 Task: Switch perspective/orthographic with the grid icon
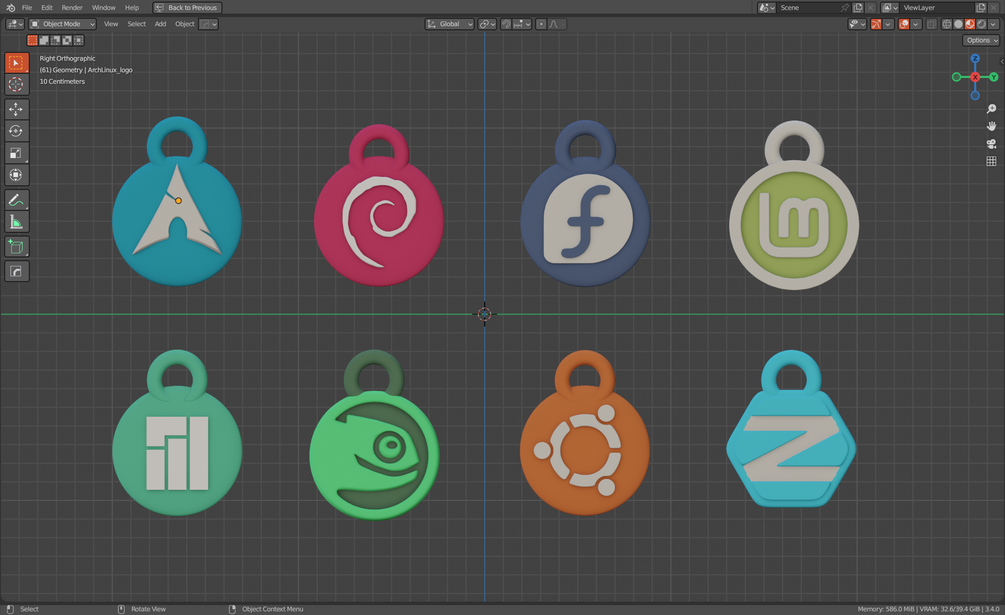[x=992, y=161]
